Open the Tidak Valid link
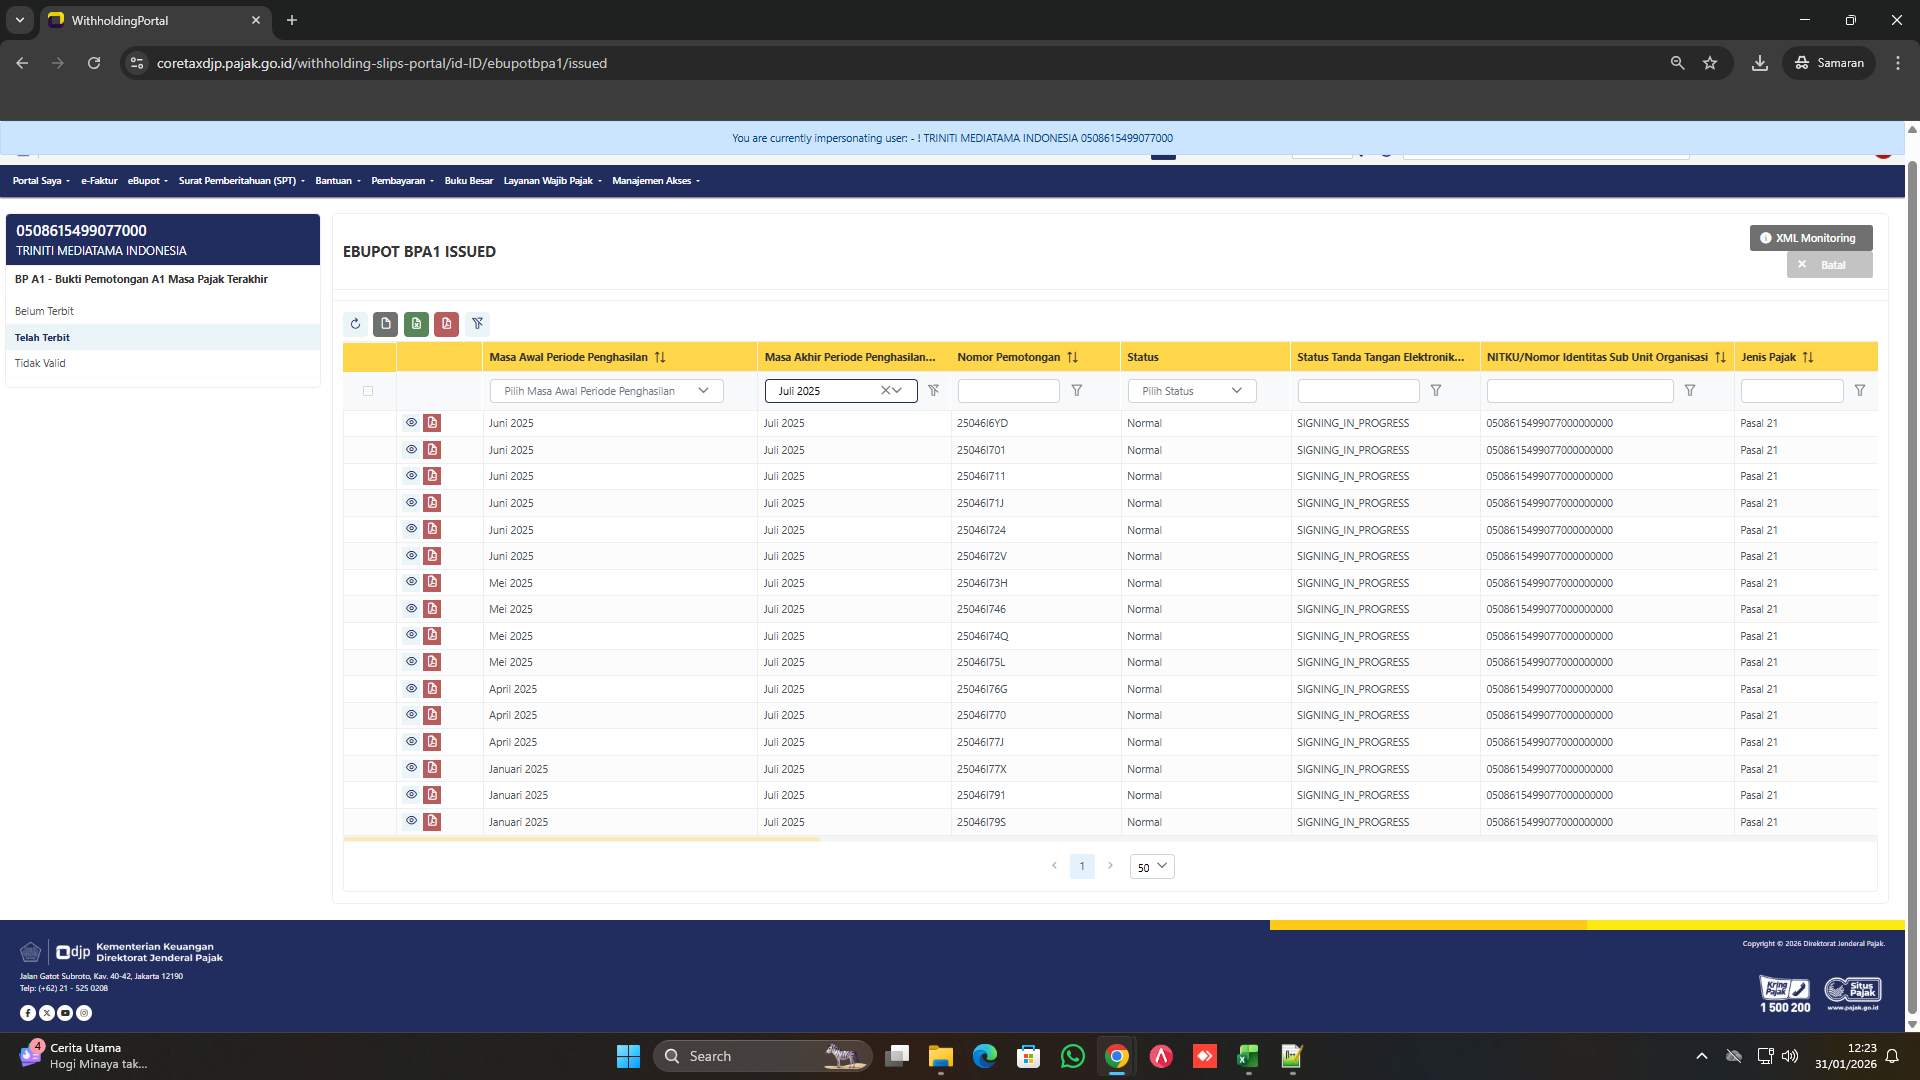This screenshot has height=1080, width=1920. pyautogui.click(x=40, y=363)
